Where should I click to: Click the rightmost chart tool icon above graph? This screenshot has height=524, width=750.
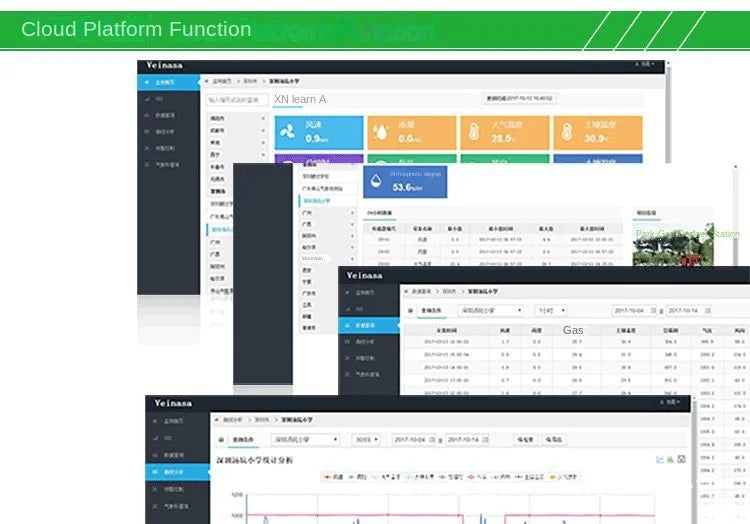point(682,459)
